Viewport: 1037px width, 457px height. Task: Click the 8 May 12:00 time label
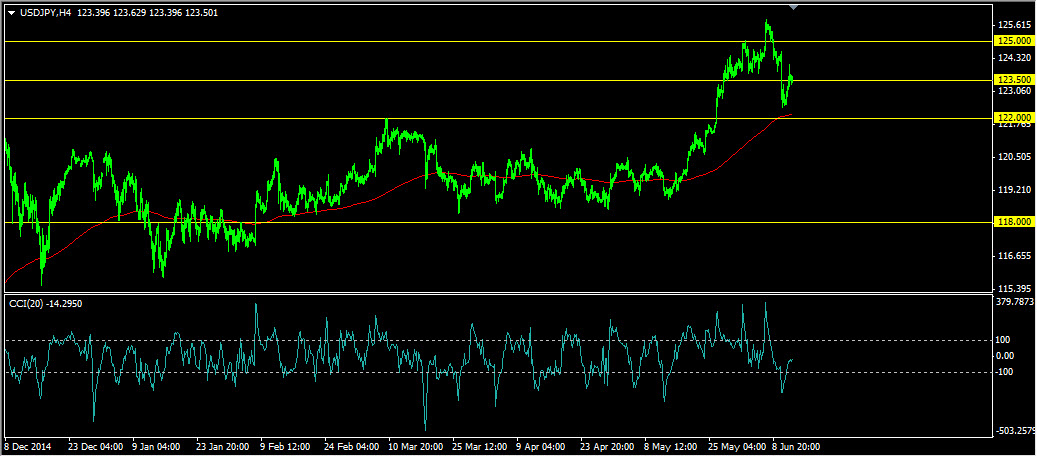point(671,446)
